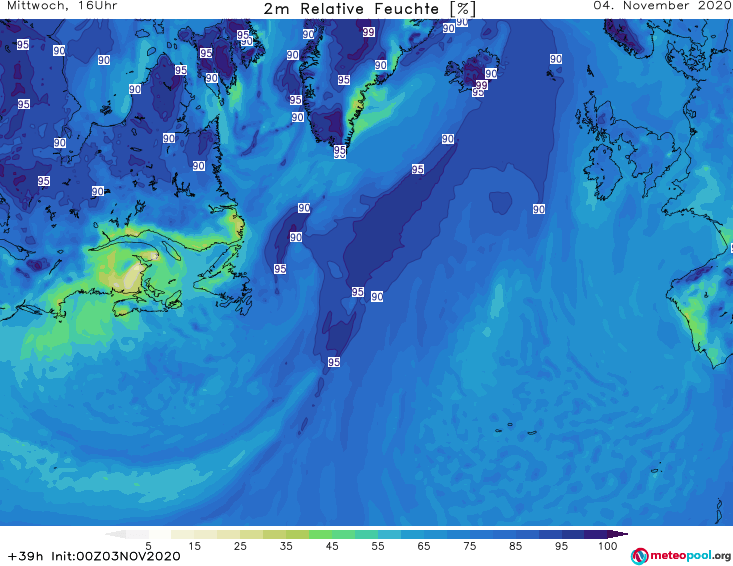
Task: Click the legend scale value '5'
Action: [148, 546]
